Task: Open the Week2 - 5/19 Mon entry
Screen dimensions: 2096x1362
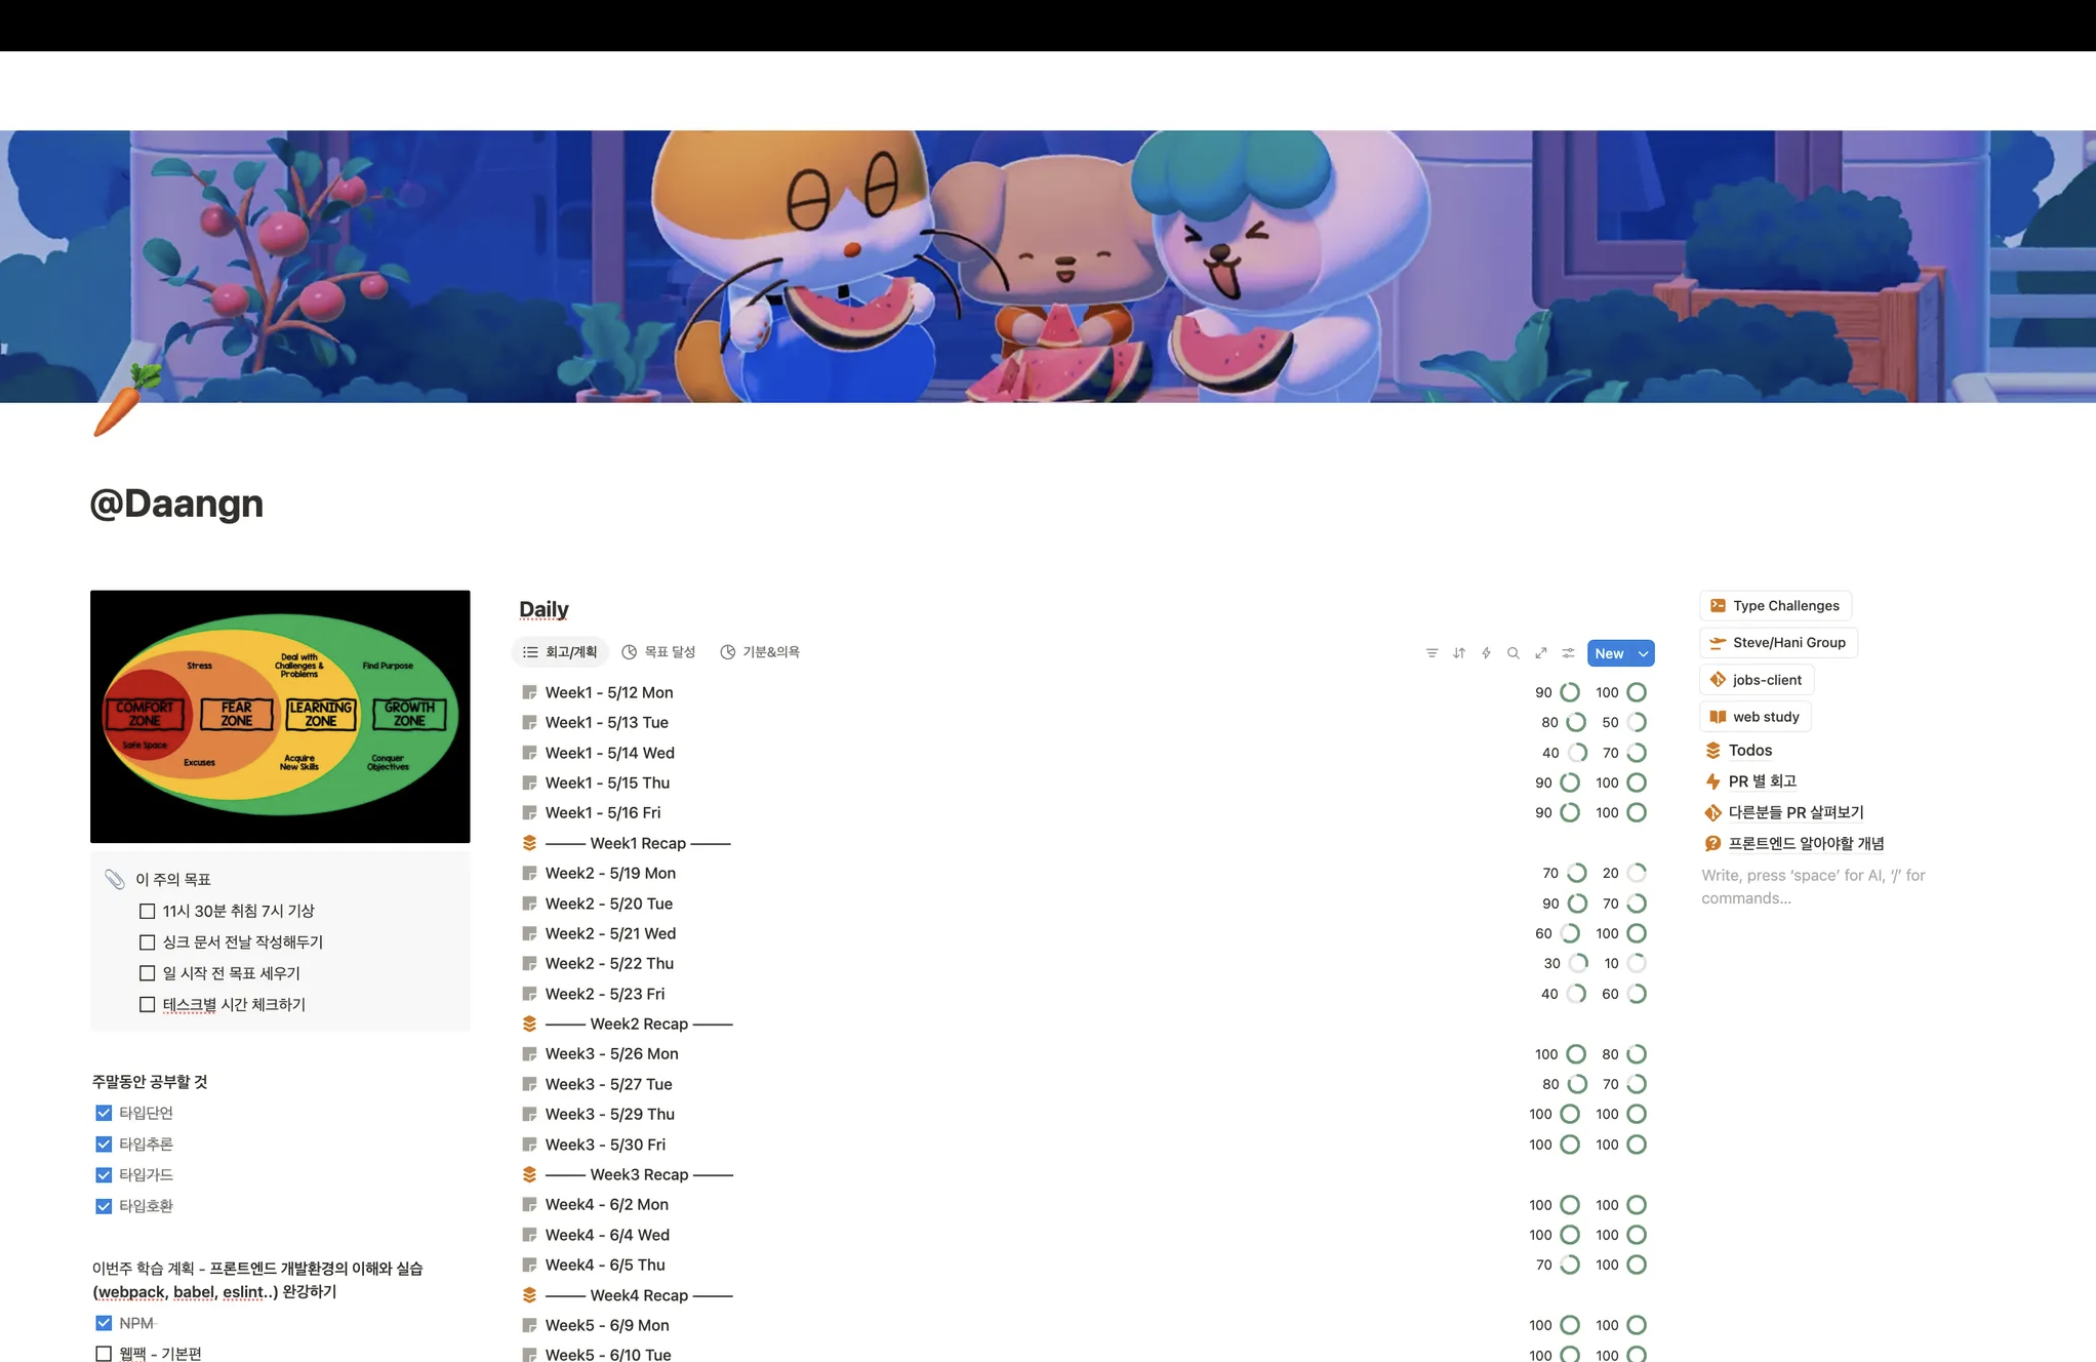Action: [x=610, y=873]
